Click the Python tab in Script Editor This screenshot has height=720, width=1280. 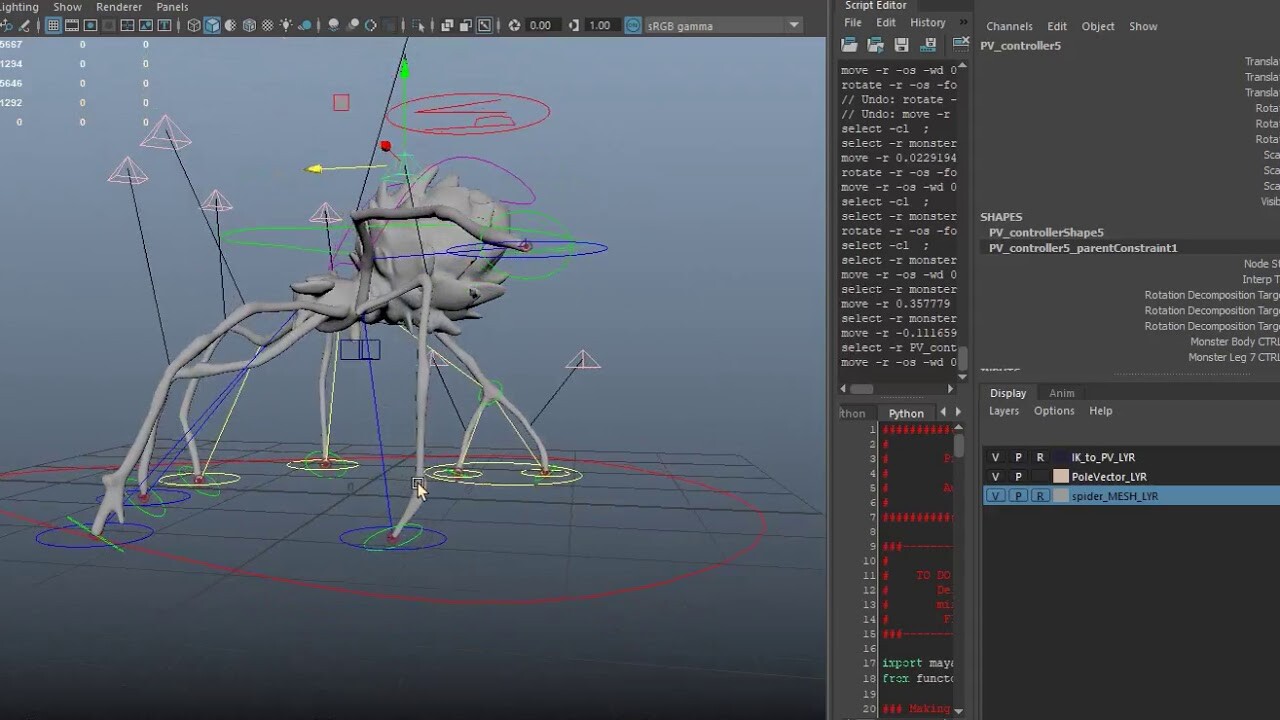coord(906,413)
